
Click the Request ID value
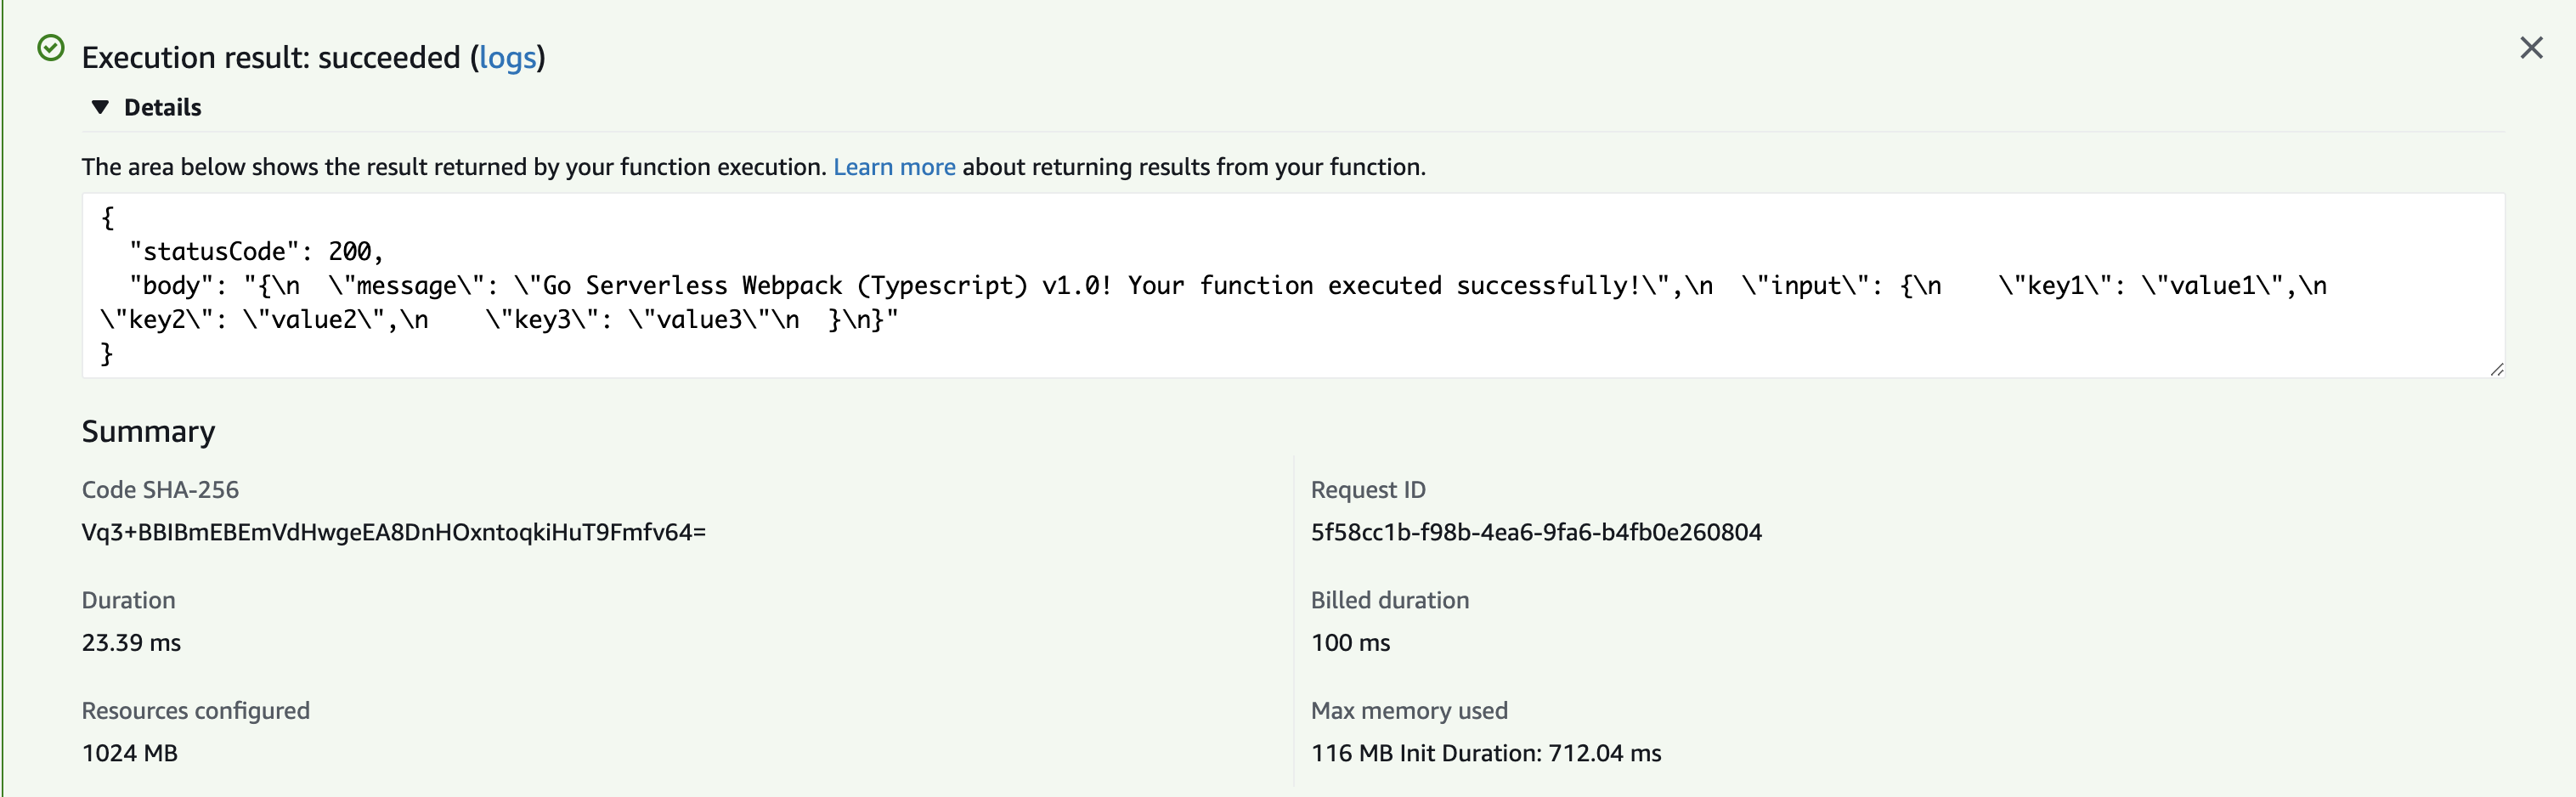coord(1536,532)
